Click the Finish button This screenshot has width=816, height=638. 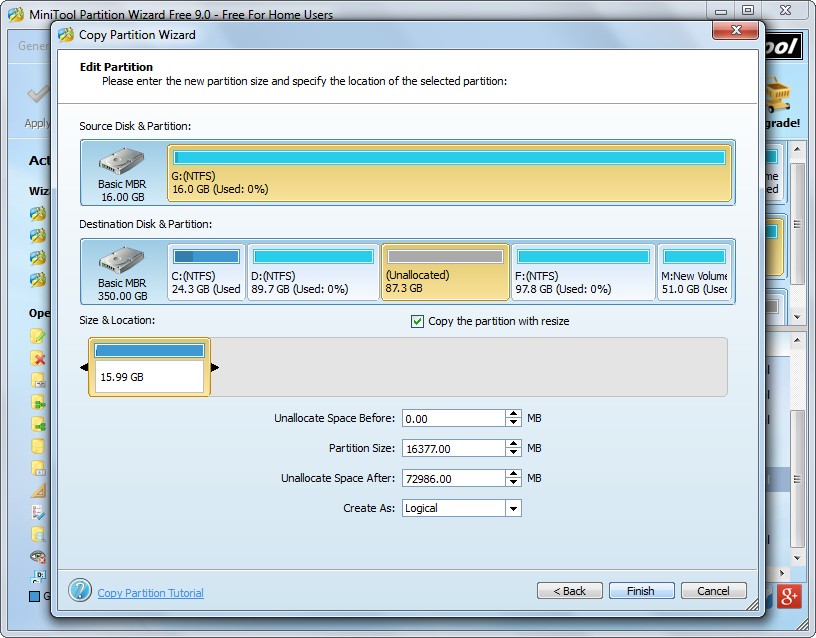pyautogui.click(x=641, y=591)
